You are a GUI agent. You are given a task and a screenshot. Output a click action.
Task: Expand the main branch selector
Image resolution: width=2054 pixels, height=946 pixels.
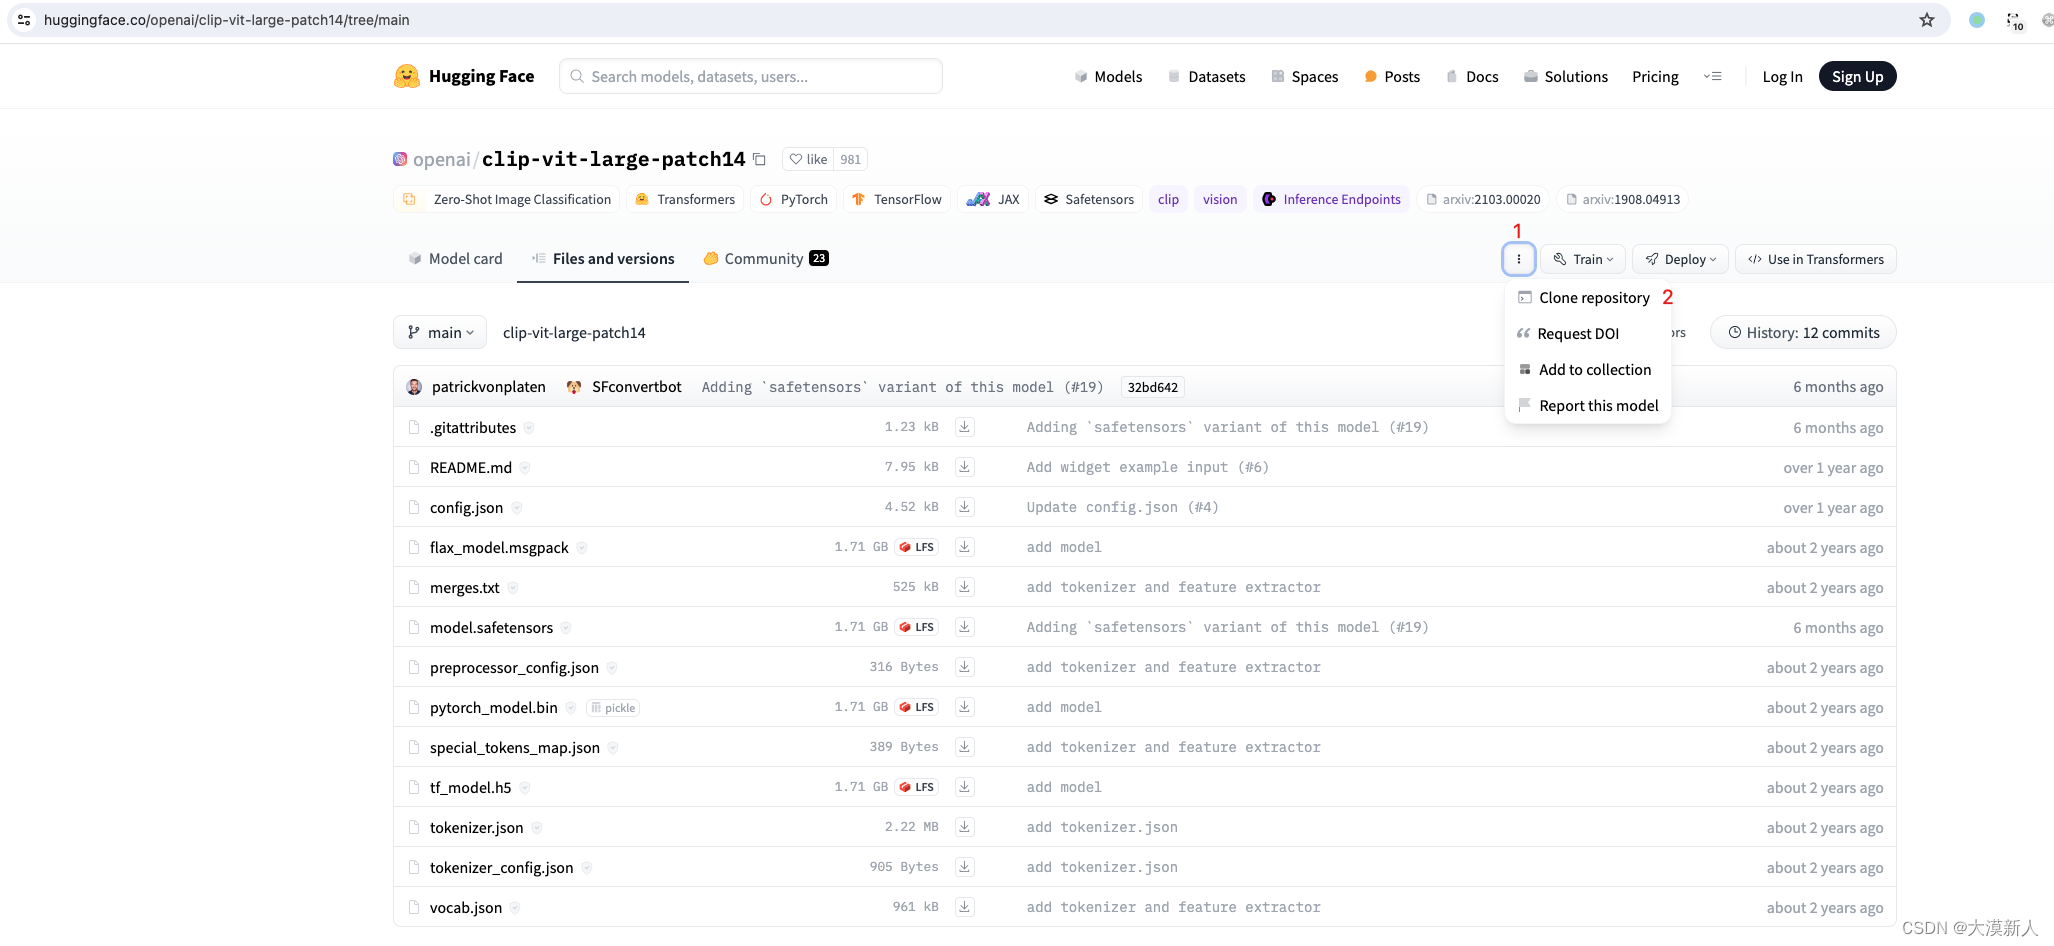pyautogui.click(x=440, y=333)
